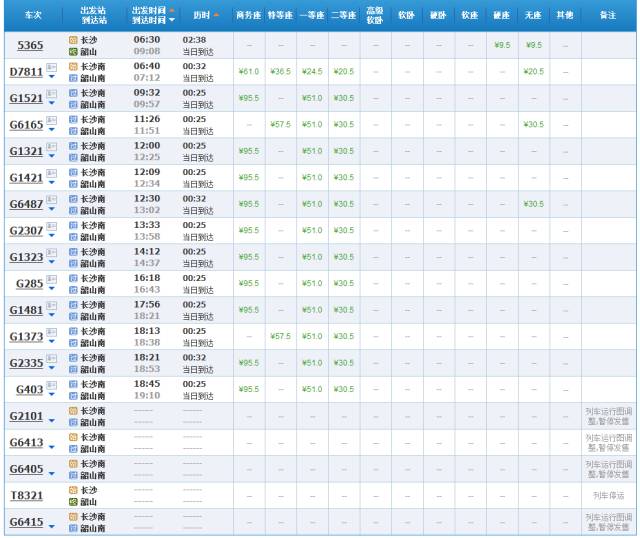This screenshot has height=538, width=640.
Task: Click the green terminal-station icon for train 5365
Action: (73, 52)
